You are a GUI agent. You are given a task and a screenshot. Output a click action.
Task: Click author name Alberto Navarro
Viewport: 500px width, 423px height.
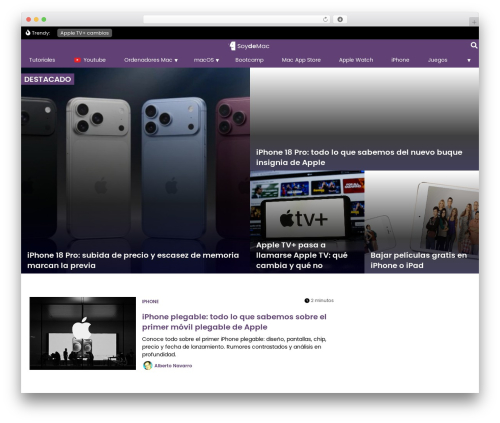[x=173, y=366]
